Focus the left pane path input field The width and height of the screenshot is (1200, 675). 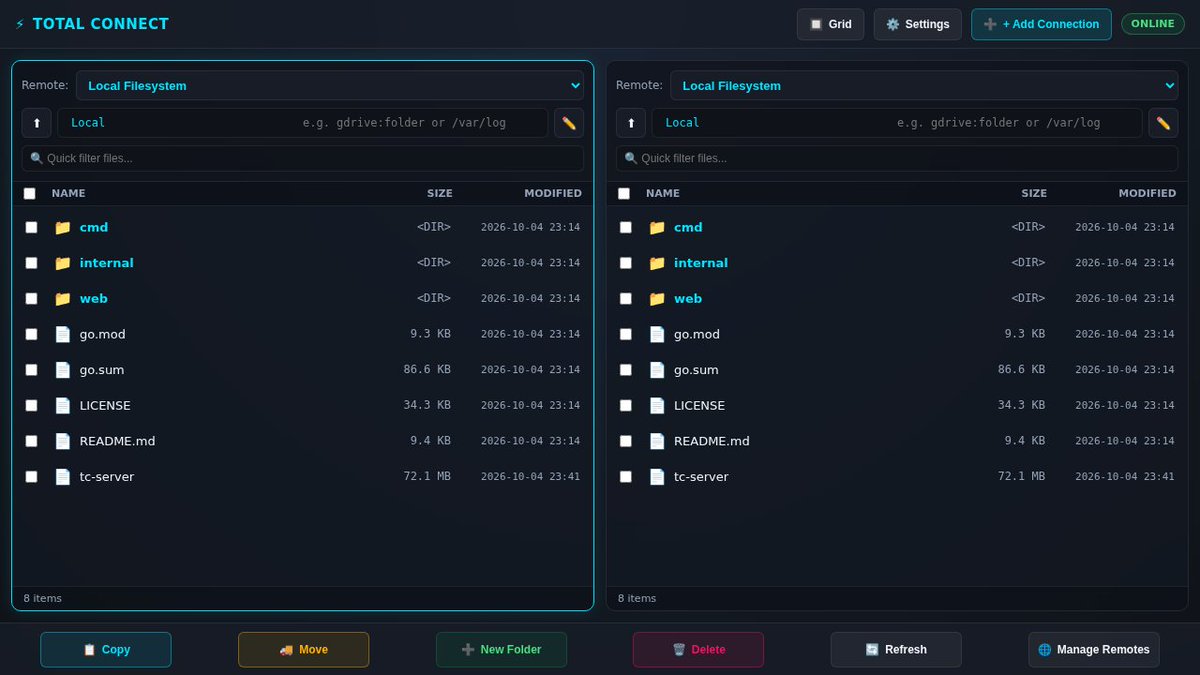coord(303,123)
